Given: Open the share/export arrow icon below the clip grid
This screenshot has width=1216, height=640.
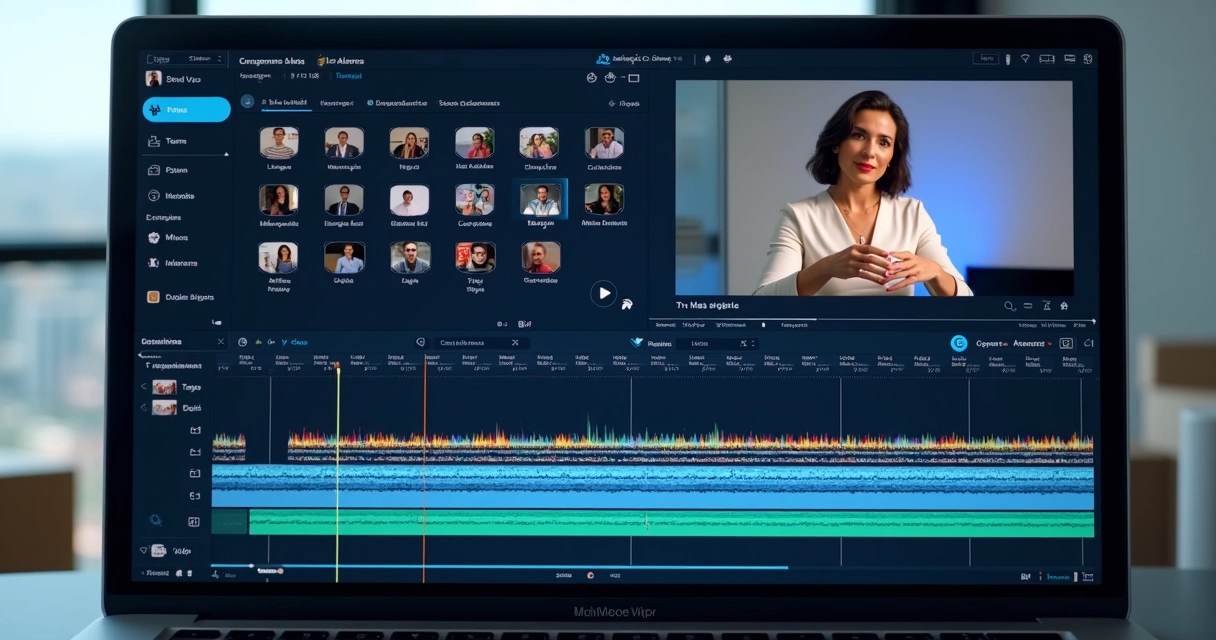Looking at the screenshot, I should pyautogui.click(x=627, y=304).
